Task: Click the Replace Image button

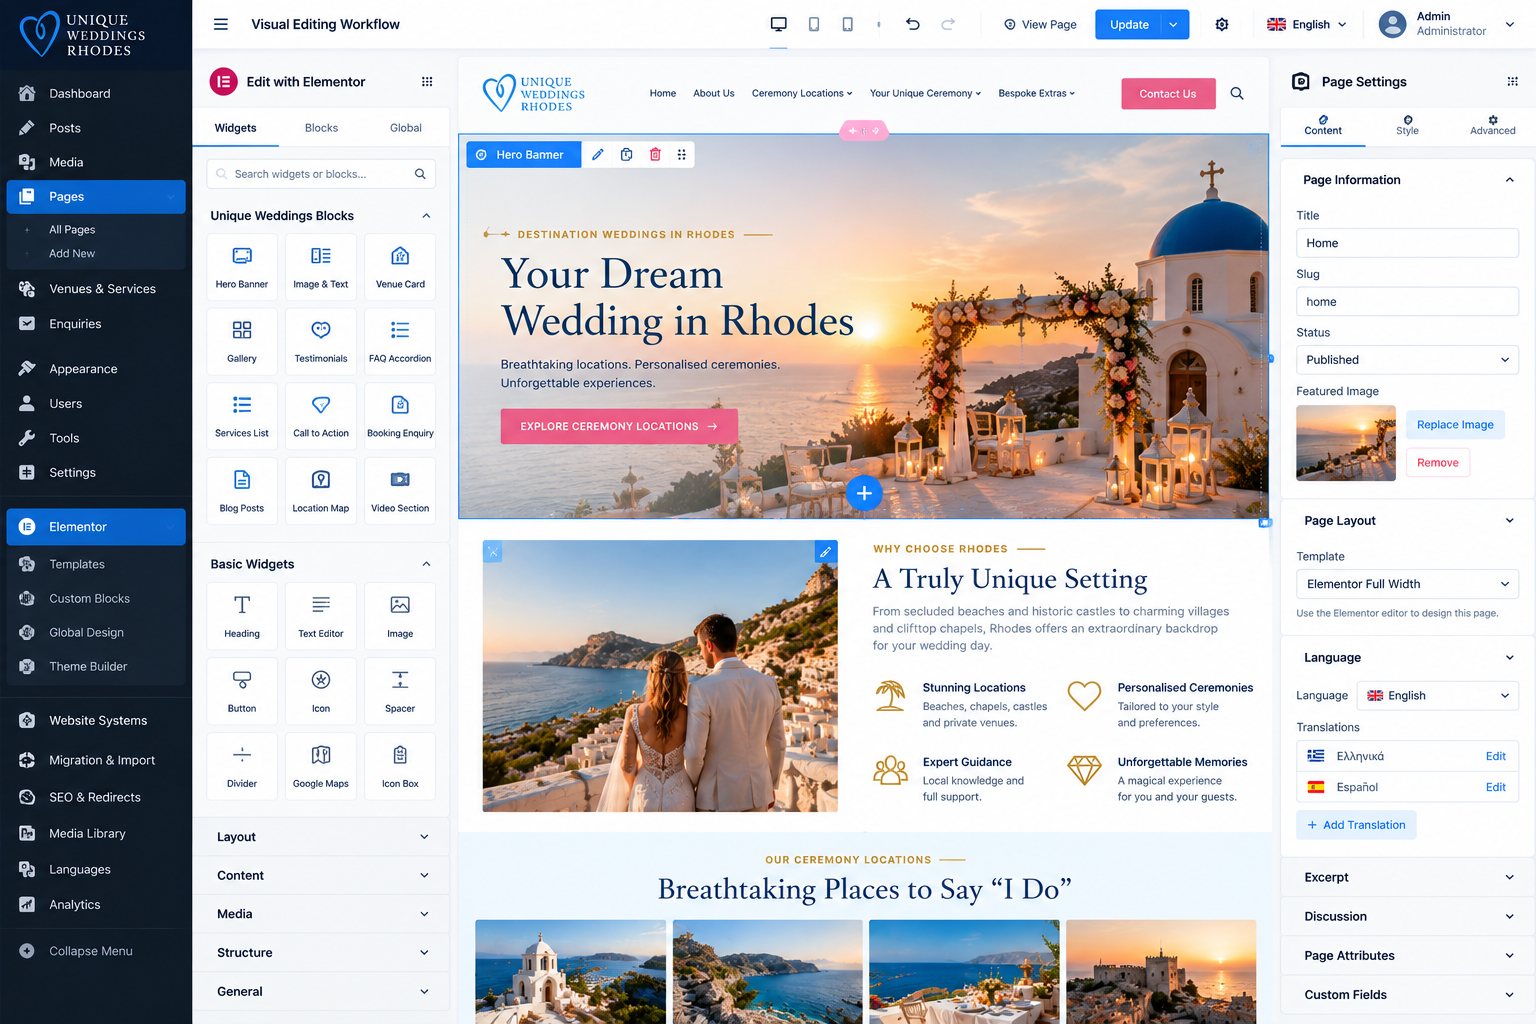Action: [x=1455, y=425]
